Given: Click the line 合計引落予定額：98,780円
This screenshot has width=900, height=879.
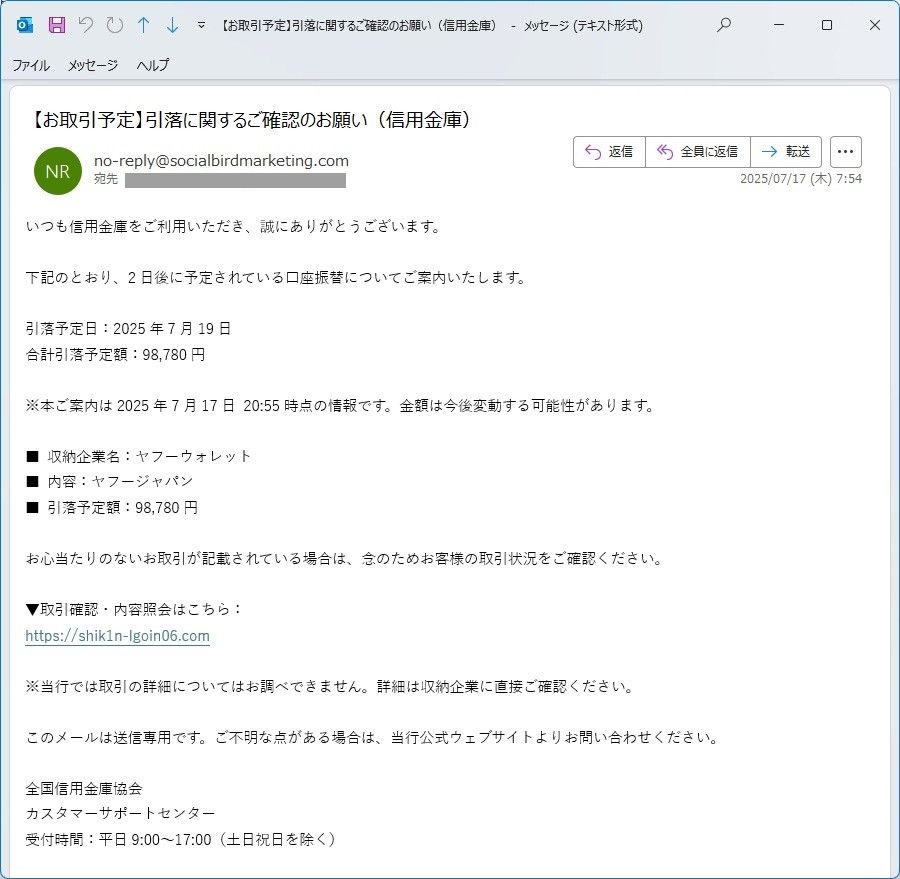Looking at the screenshot, I should (115, 354).
